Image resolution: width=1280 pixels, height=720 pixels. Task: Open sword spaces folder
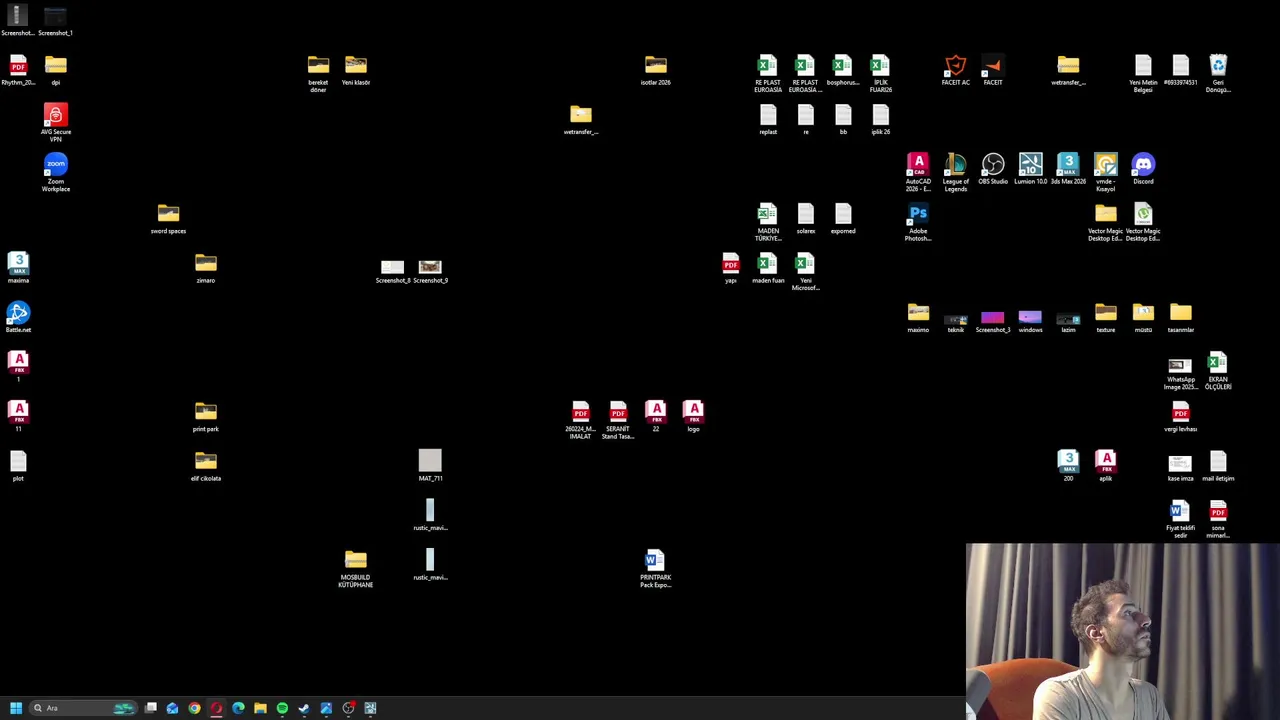click(168, 218)
